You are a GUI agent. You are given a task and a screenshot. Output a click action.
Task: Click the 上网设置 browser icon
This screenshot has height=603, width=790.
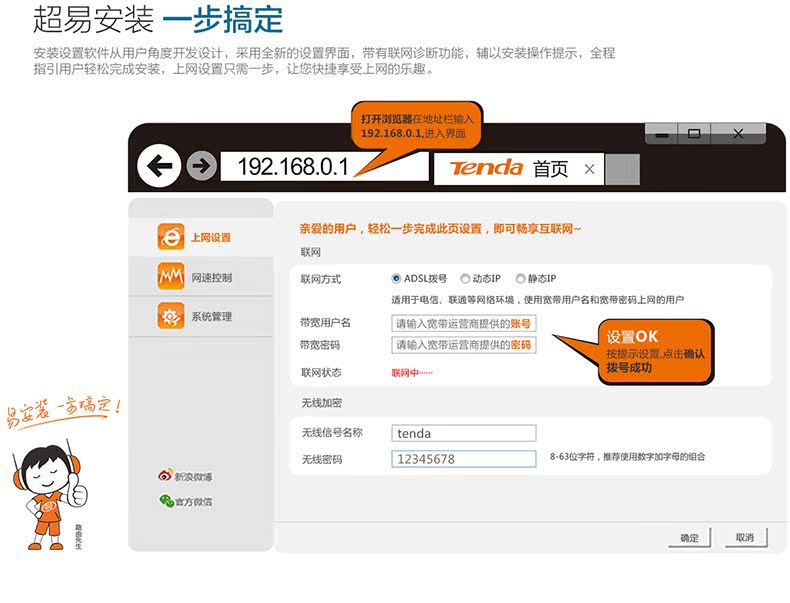click(171, 237)
